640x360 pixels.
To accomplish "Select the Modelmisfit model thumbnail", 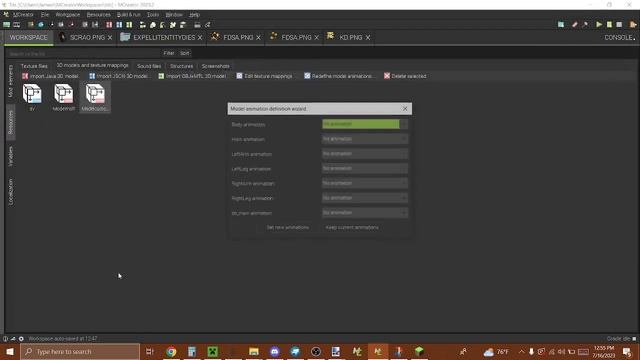I will (x=64, y=97).
